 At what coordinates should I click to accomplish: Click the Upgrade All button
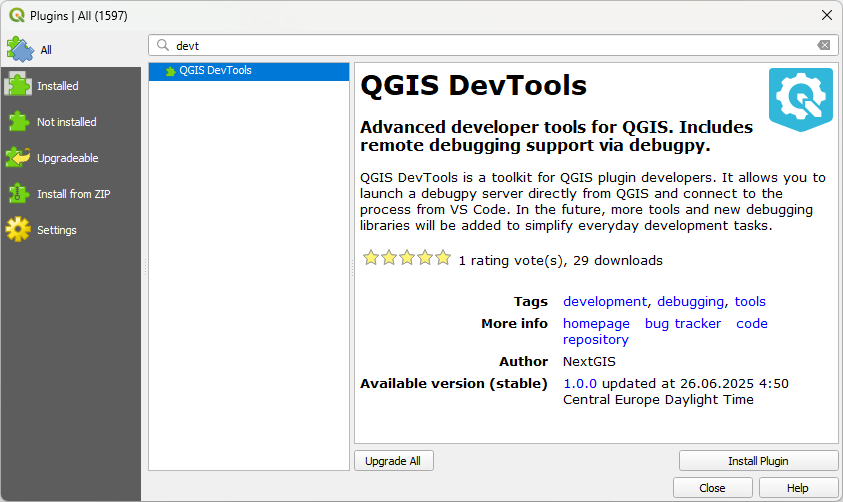click(x=394, y=461)
